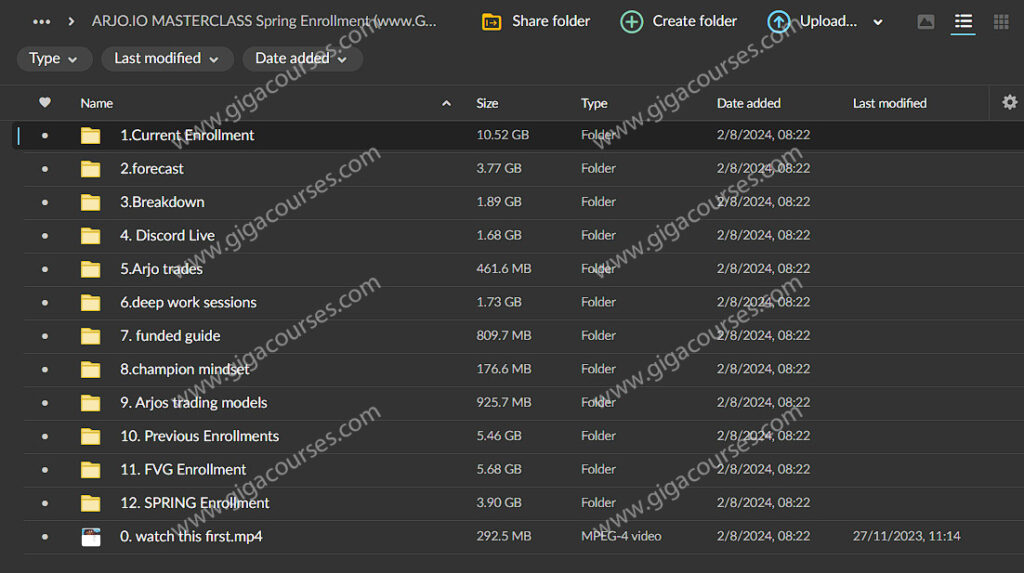The height and width of the screenshot is (573, 1024).
Task: Click the breadcrumb chevron arrow
Action: 71,22
